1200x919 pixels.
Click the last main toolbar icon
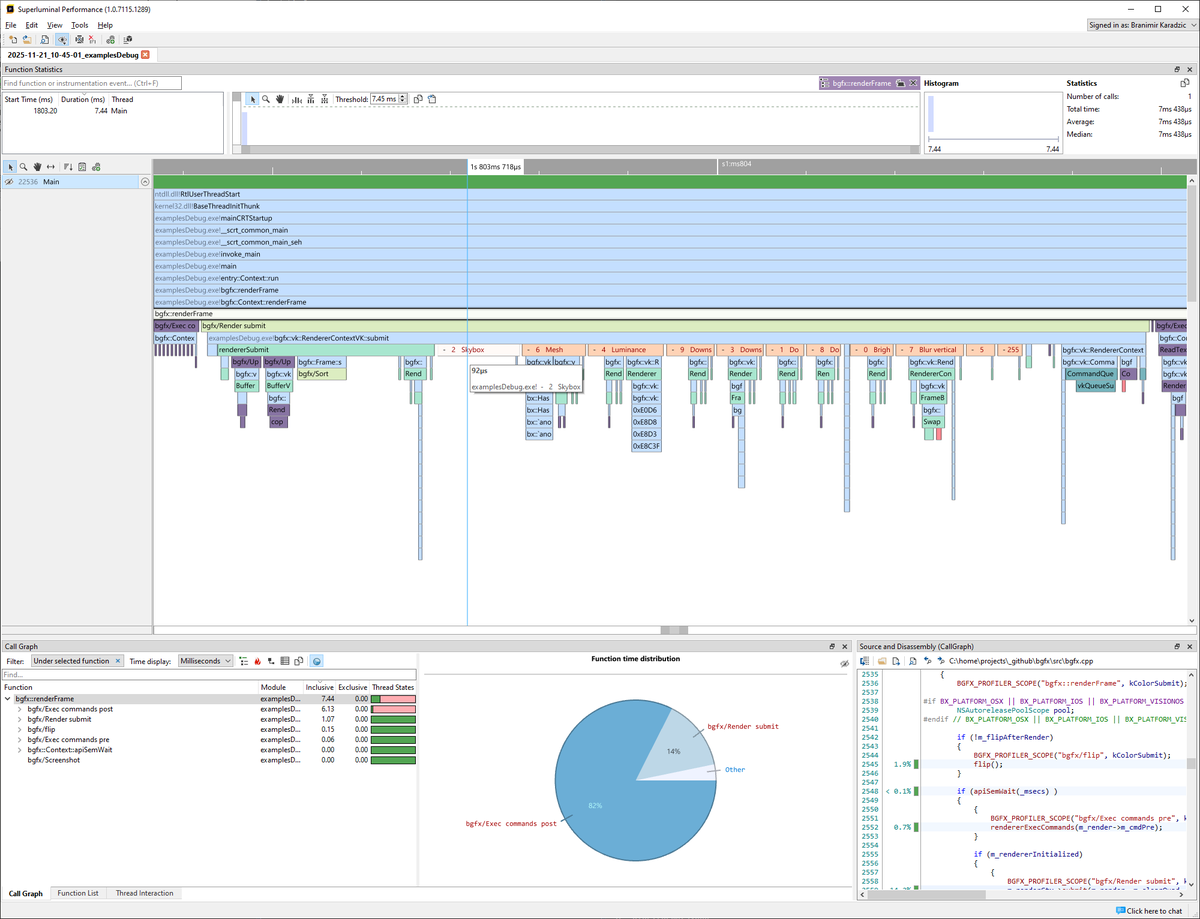[x=128, y=40]
